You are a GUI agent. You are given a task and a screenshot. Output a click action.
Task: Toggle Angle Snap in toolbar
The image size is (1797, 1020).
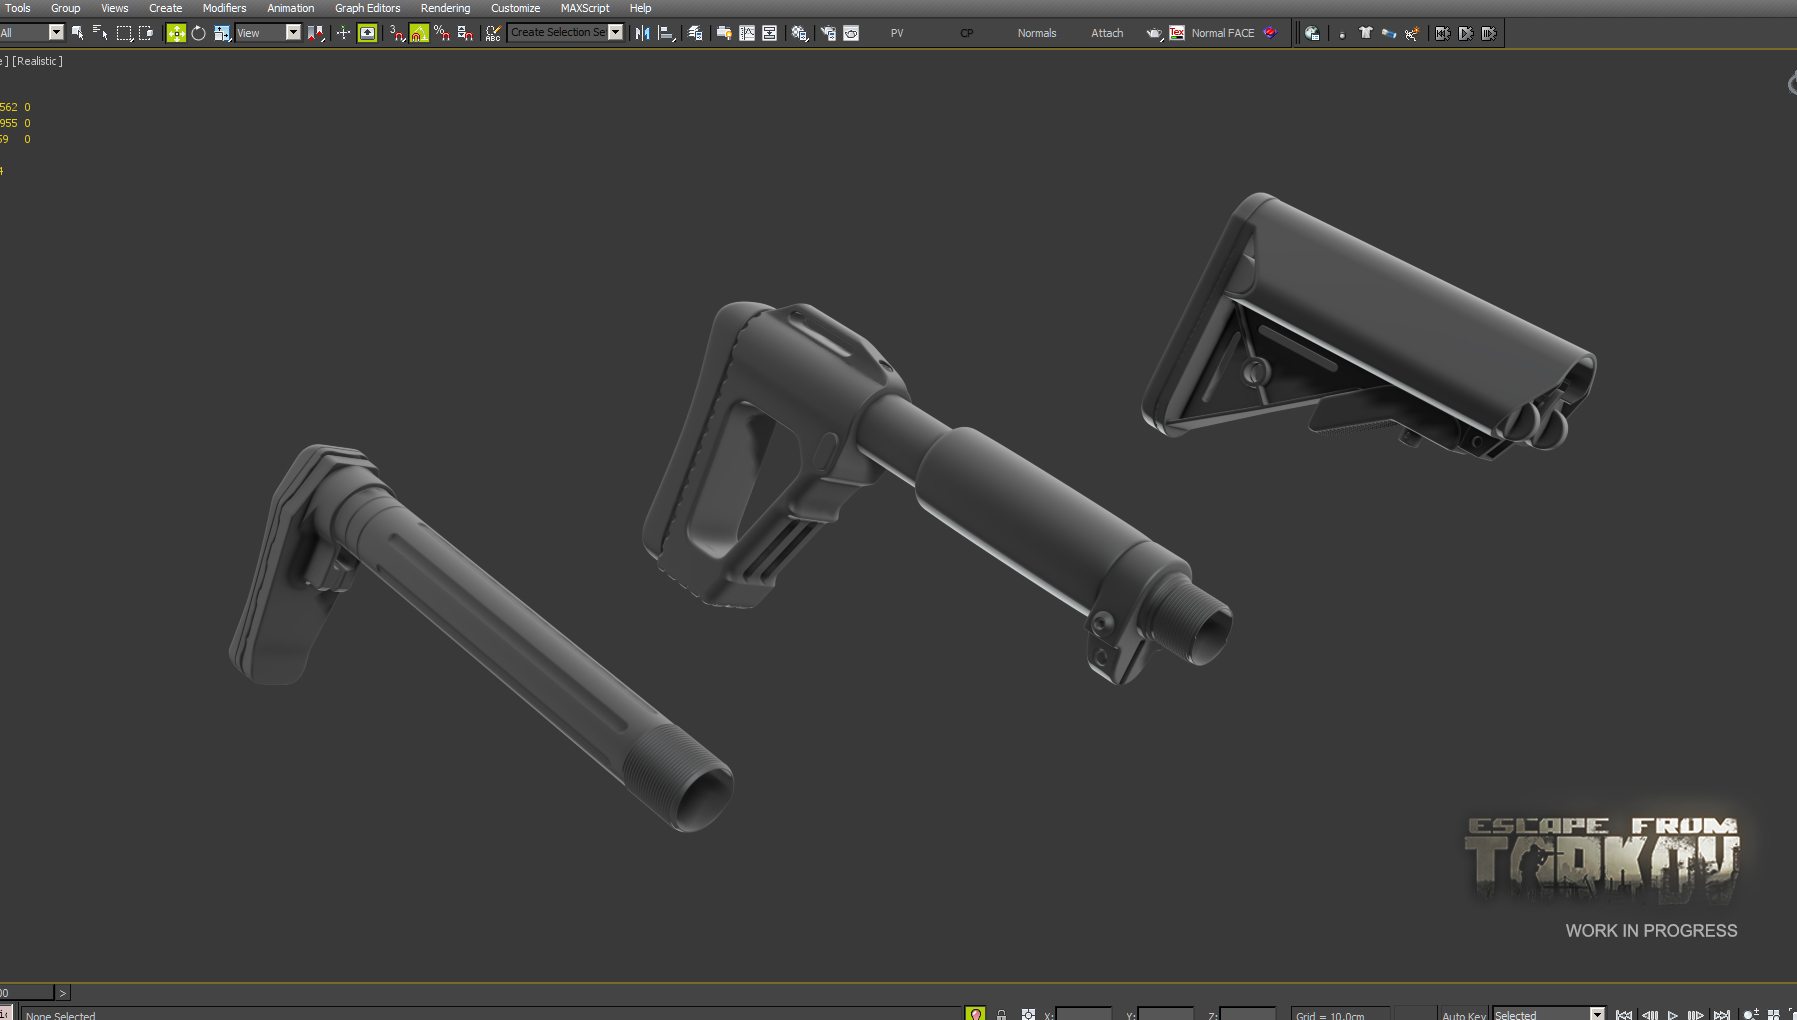[419, 33]
